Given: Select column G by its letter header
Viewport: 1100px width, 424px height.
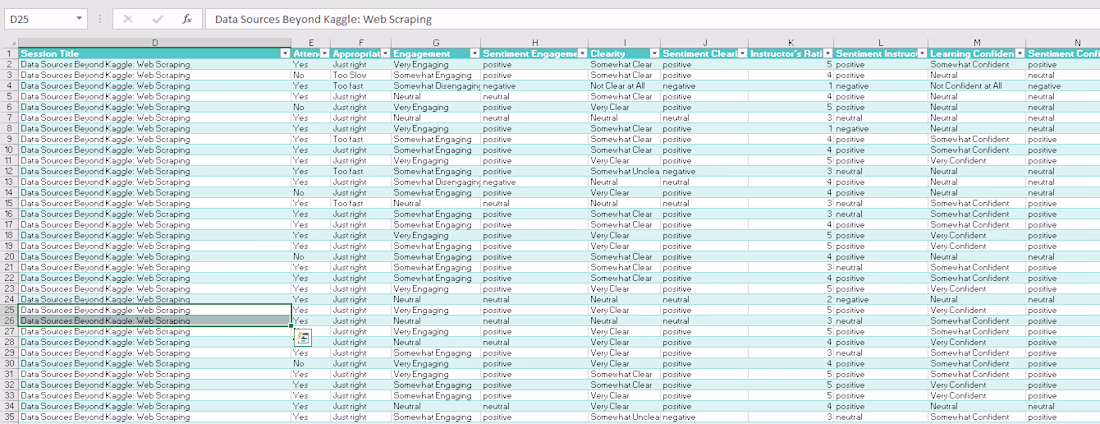Looking at the screenshot, I should 436,44.
